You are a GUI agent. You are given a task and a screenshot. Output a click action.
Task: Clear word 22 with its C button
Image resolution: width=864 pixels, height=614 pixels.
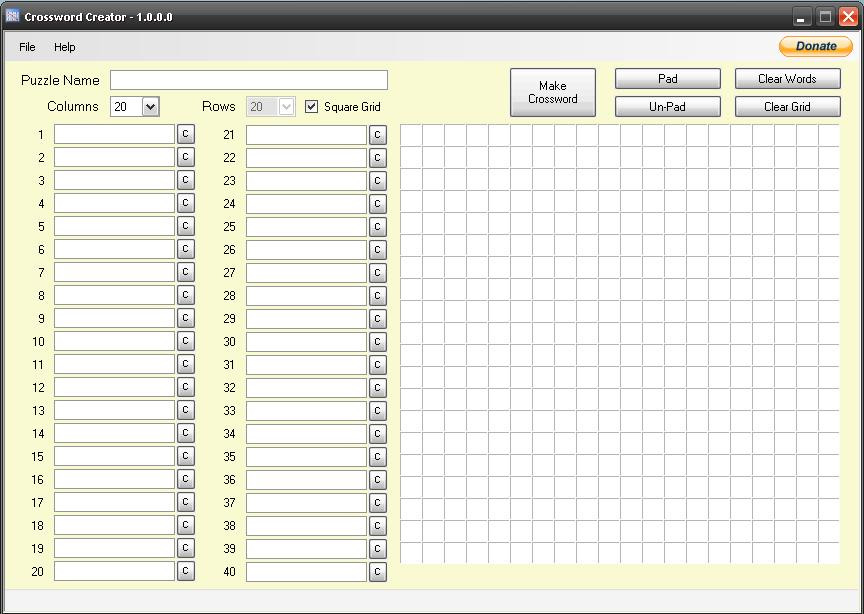tap(377, 158)
